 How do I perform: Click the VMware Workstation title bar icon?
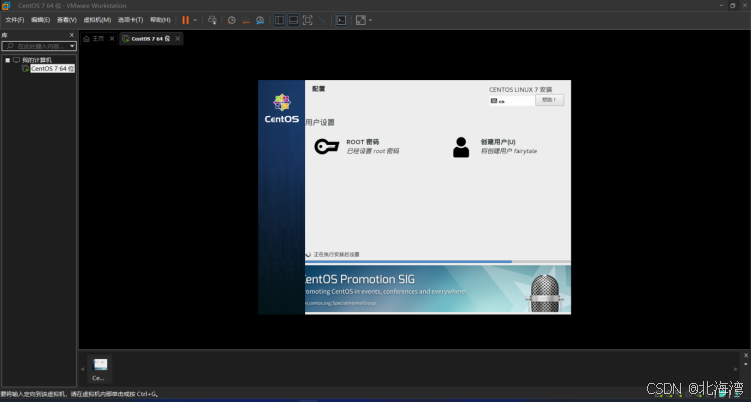click(6, 5)
